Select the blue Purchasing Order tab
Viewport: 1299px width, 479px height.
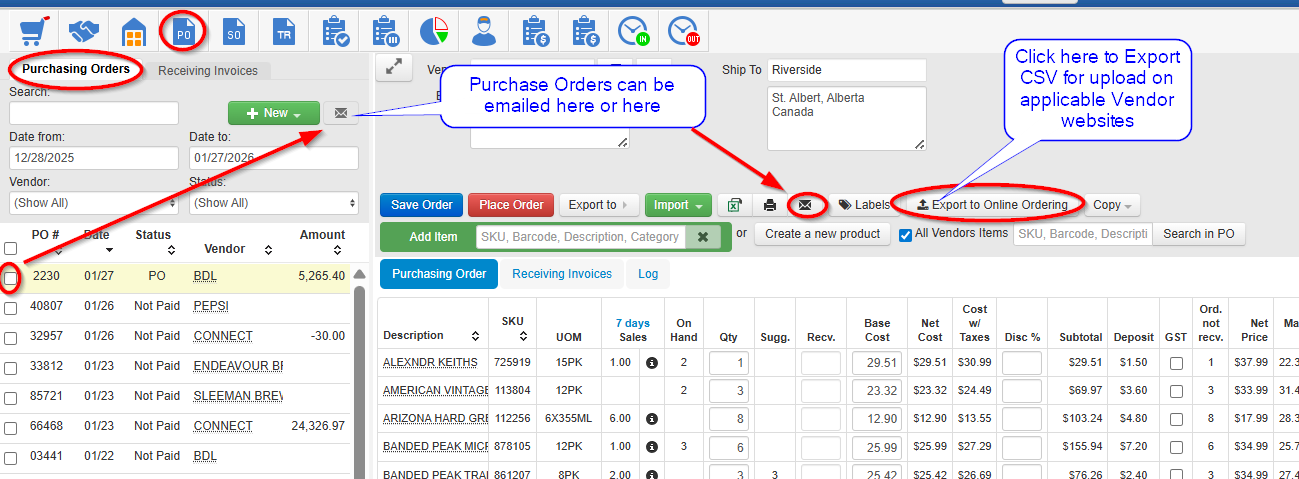point(439,274)
